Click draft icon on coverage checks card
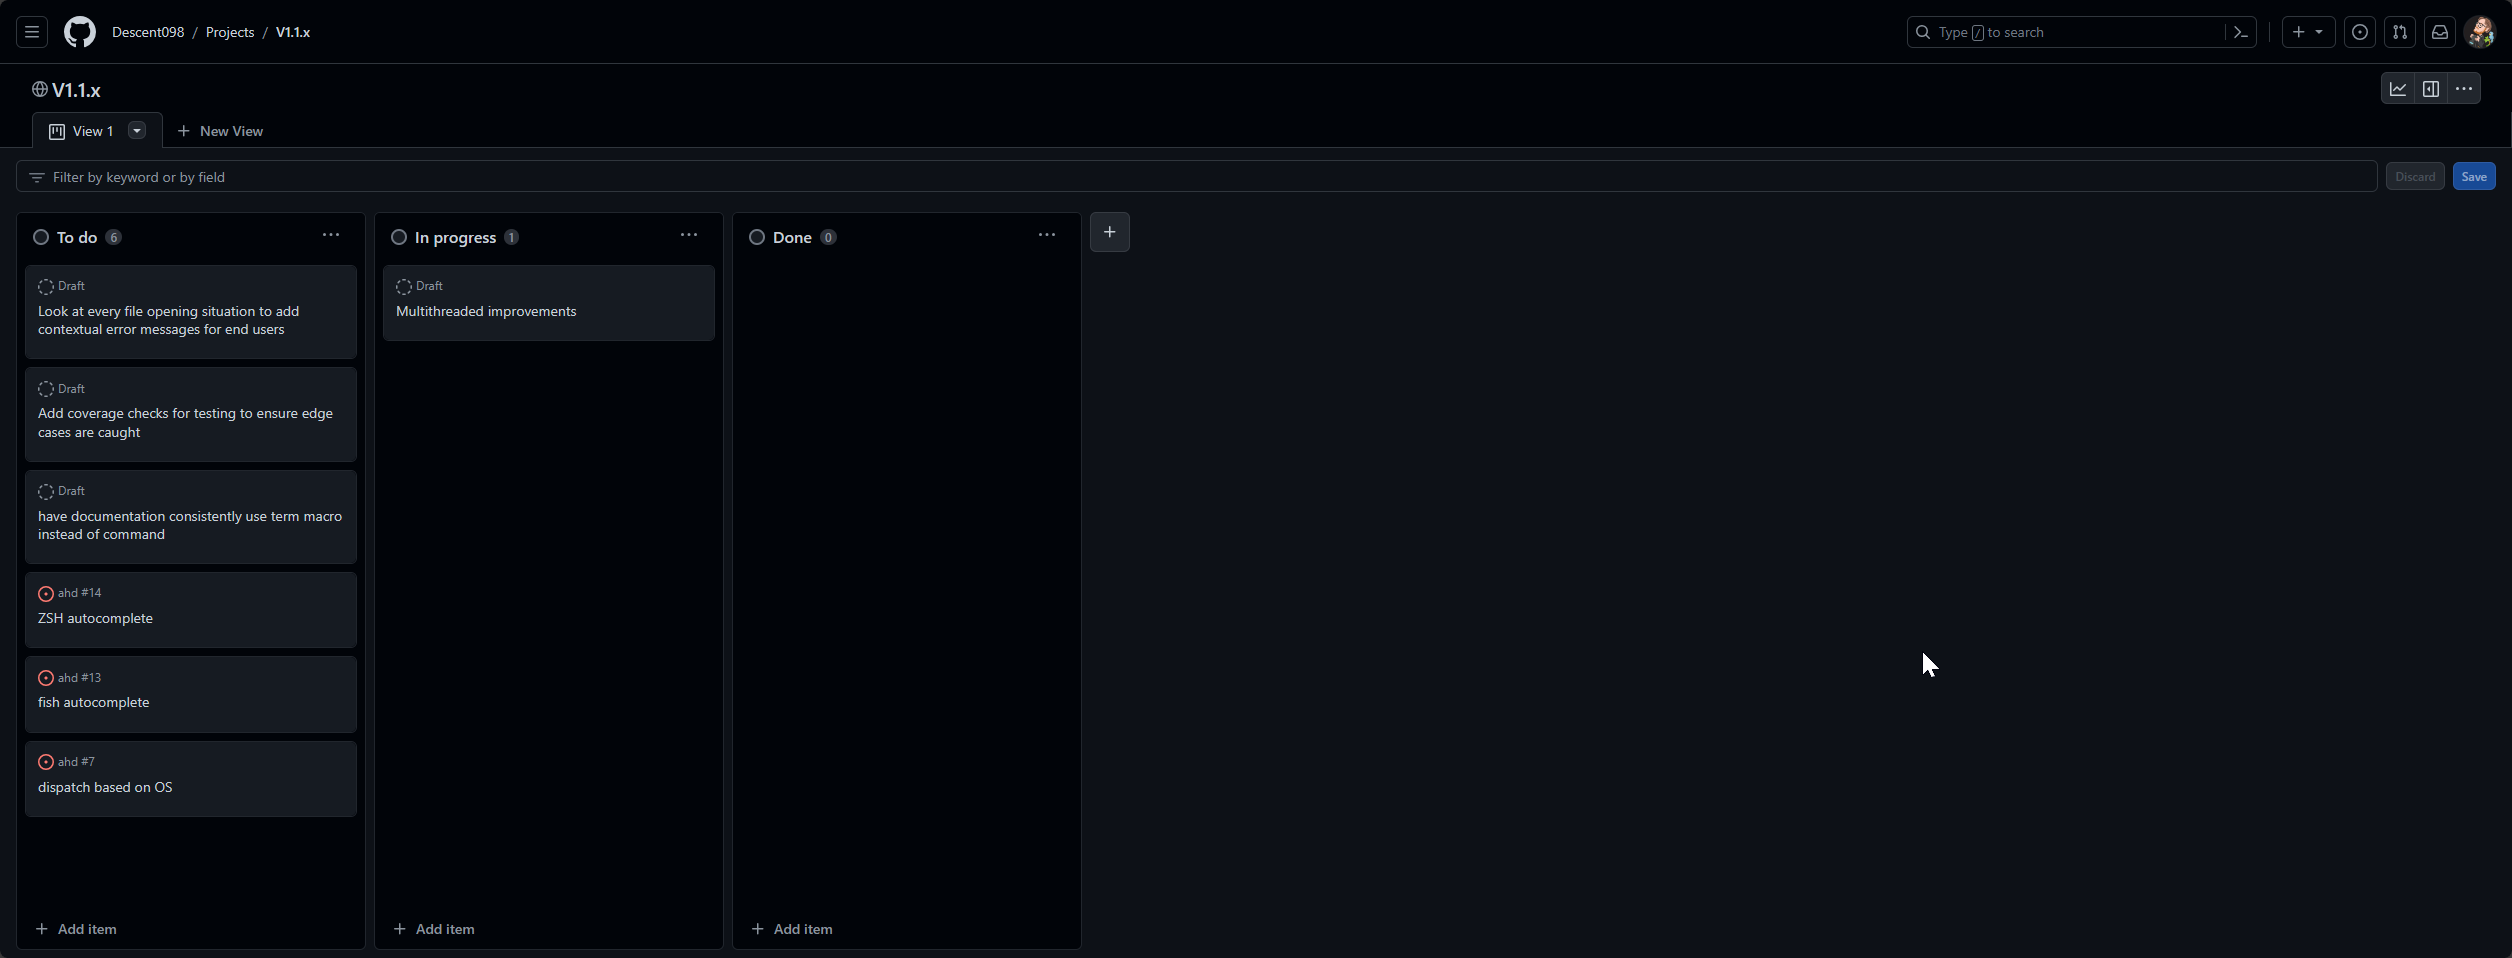 46,389
